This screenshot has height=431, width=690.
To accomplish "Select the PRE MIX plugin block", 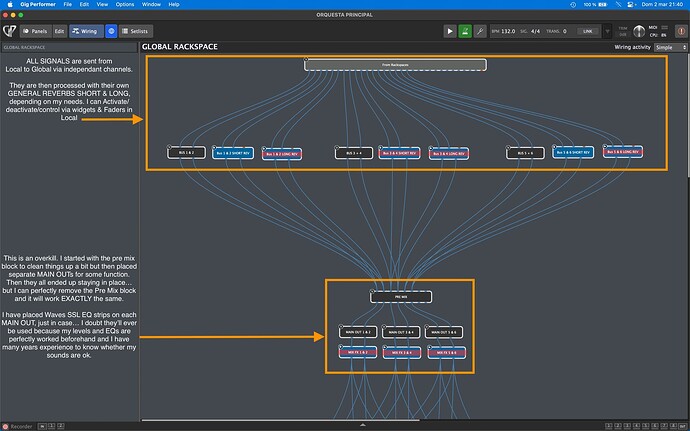I will click(401, 297).
